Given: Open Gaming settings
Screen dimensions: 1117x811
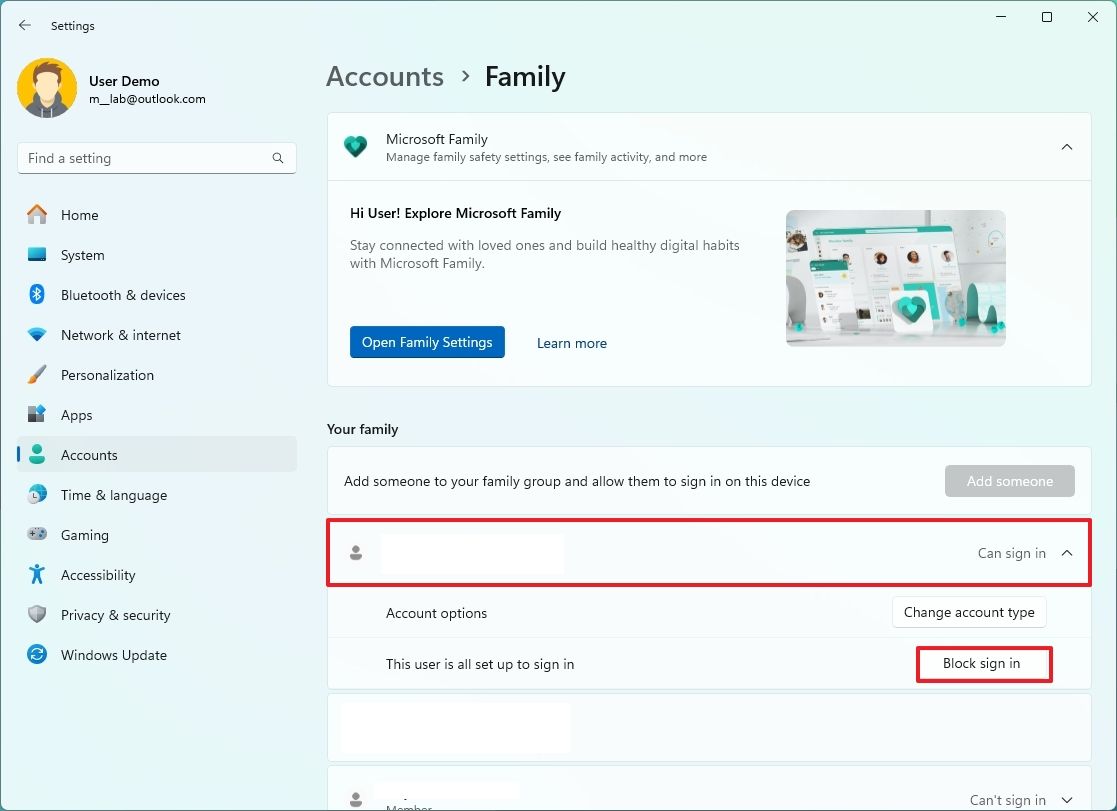Looking at the screenshot, I should [85, 535].
